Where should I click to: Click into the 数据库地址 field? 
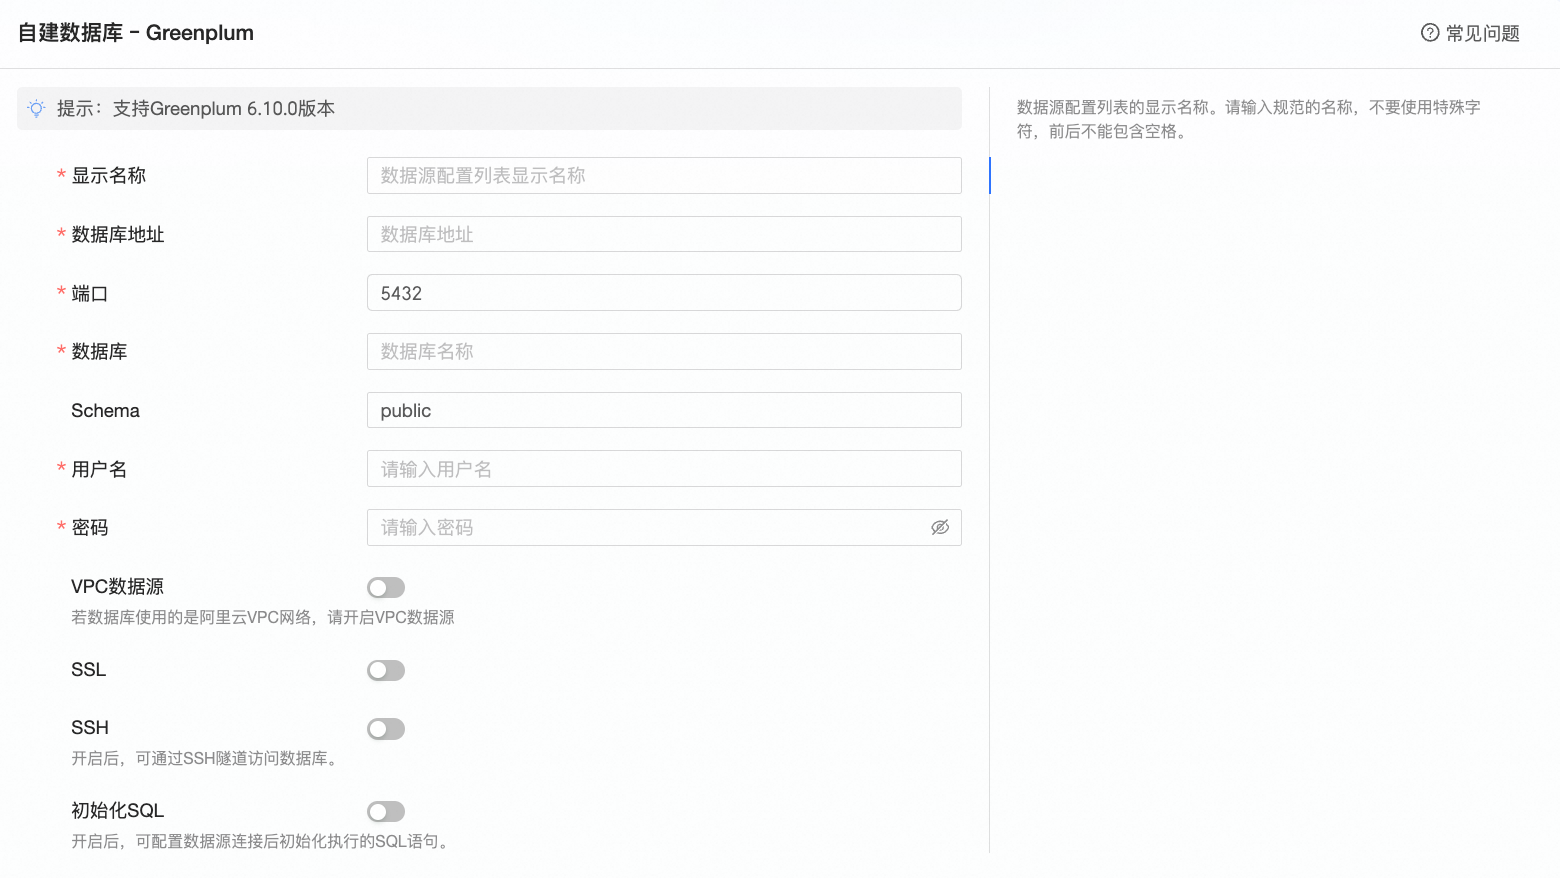point(664,234)
